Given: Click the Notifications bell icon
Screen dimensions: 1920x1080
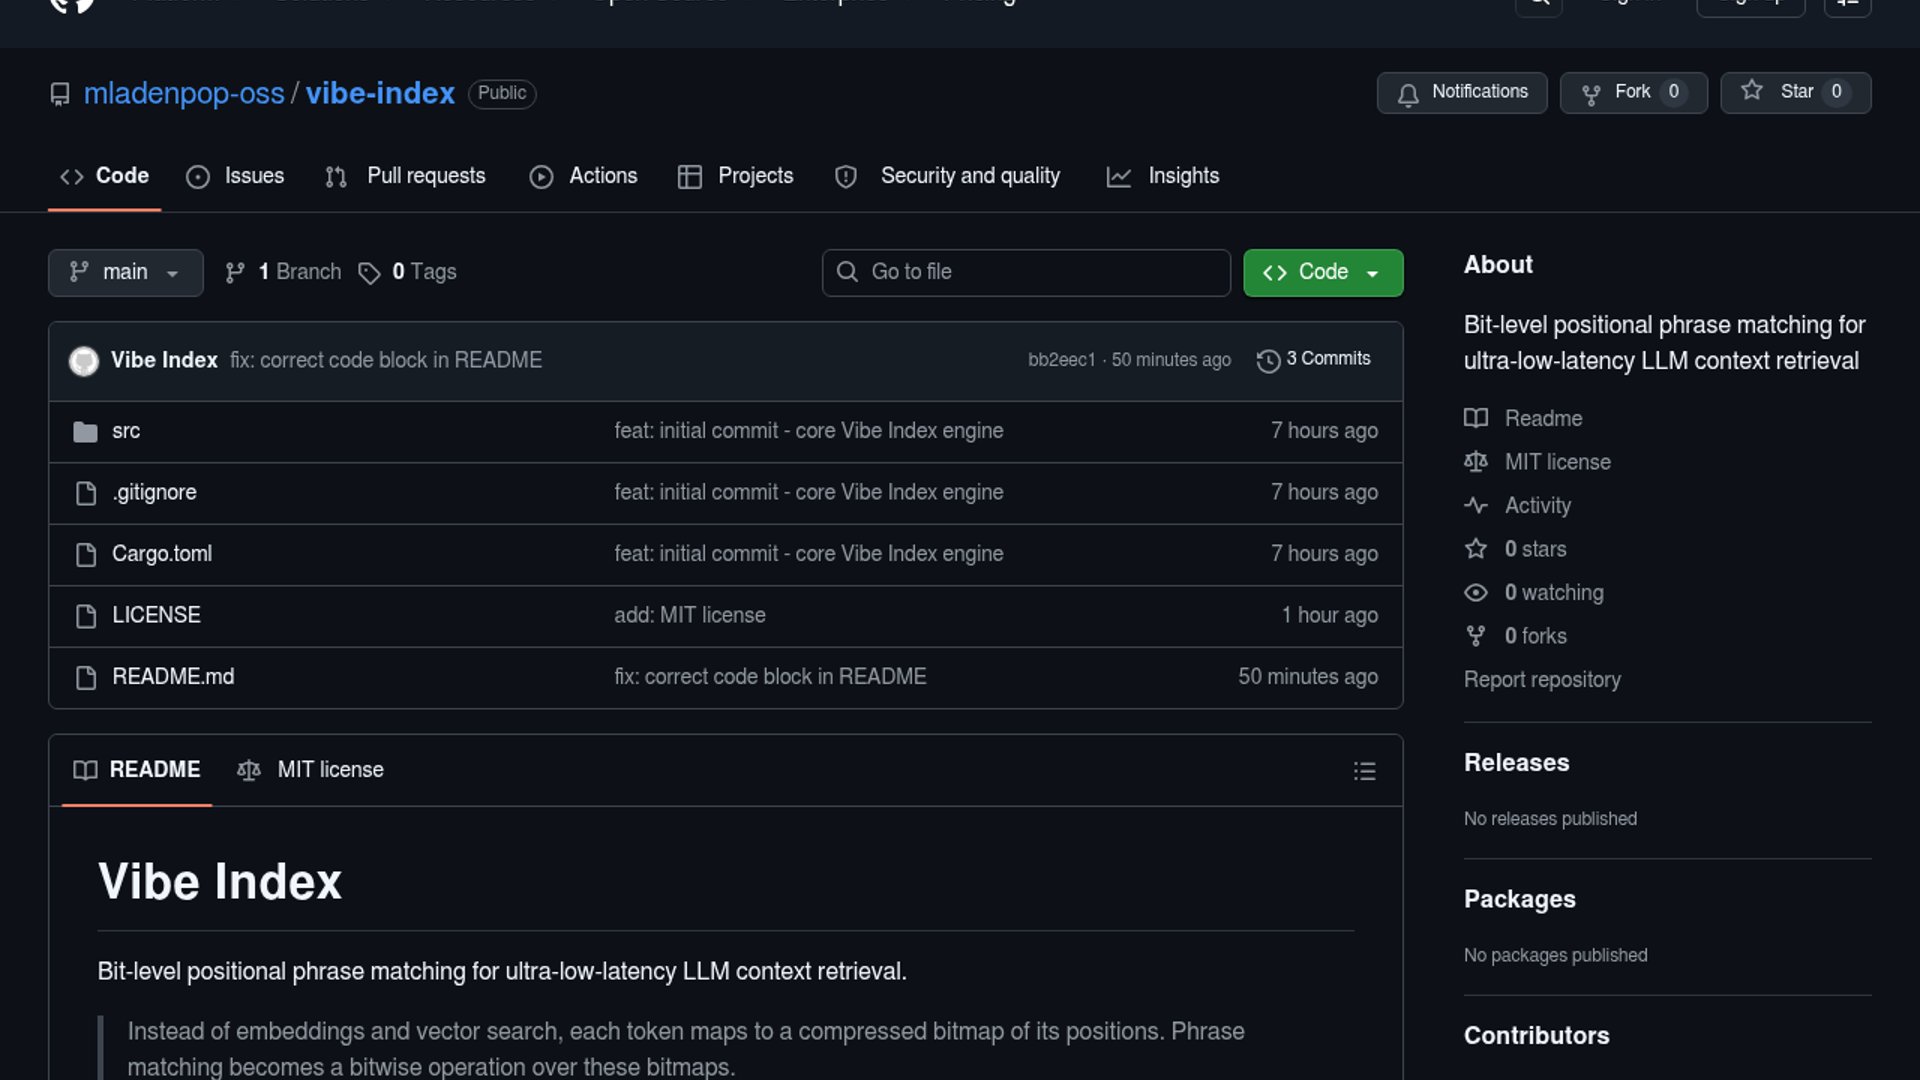Looking at the screenshot, I should pyautogui.click(x=1408, y=94).
